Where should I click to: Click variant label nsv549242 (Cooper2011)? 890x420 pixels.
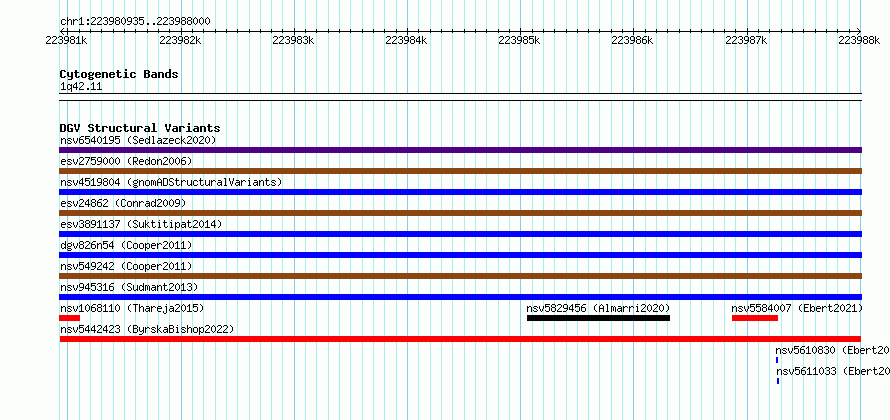[126, 266]
